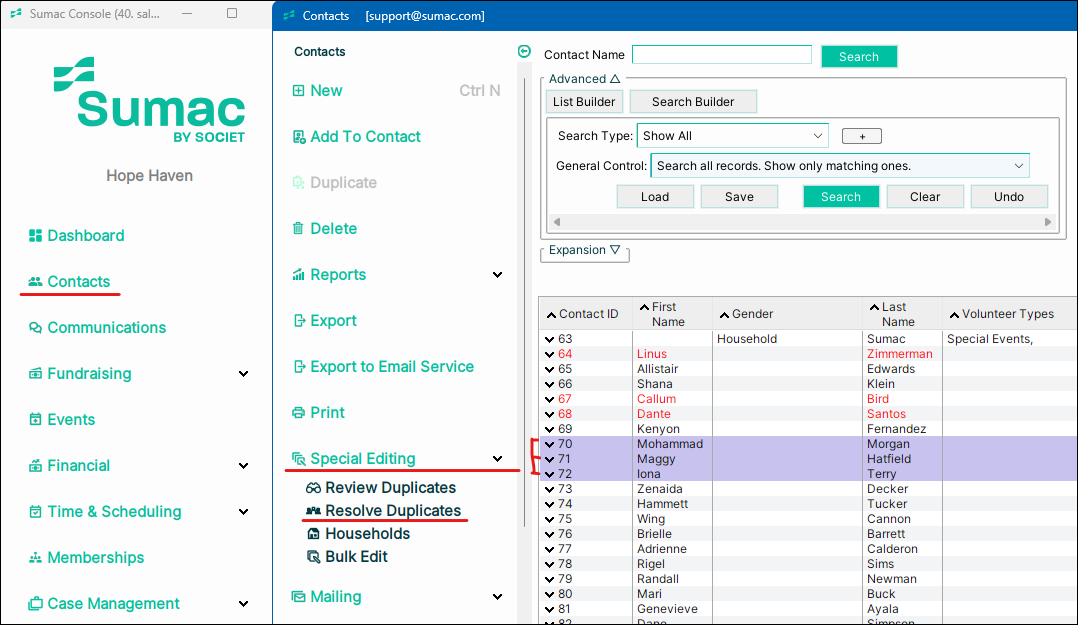Click the Time & Scheduling icon
Image resolution: width=1078 pixels, height=625 pixels.
(x=35, y=512)
